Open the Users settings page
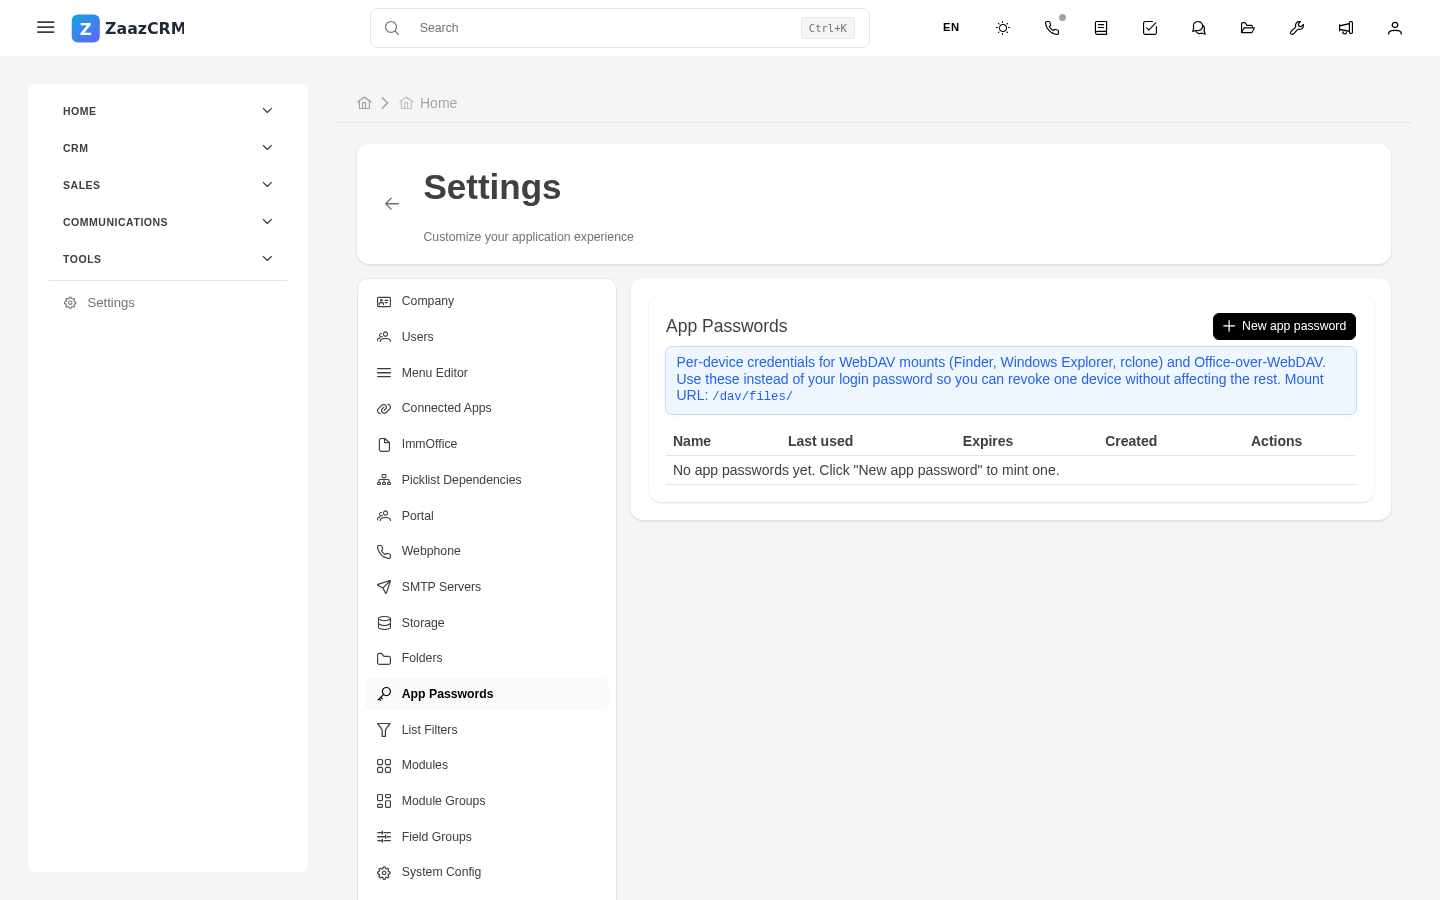The image size is (1440, 900). (487, 337)
